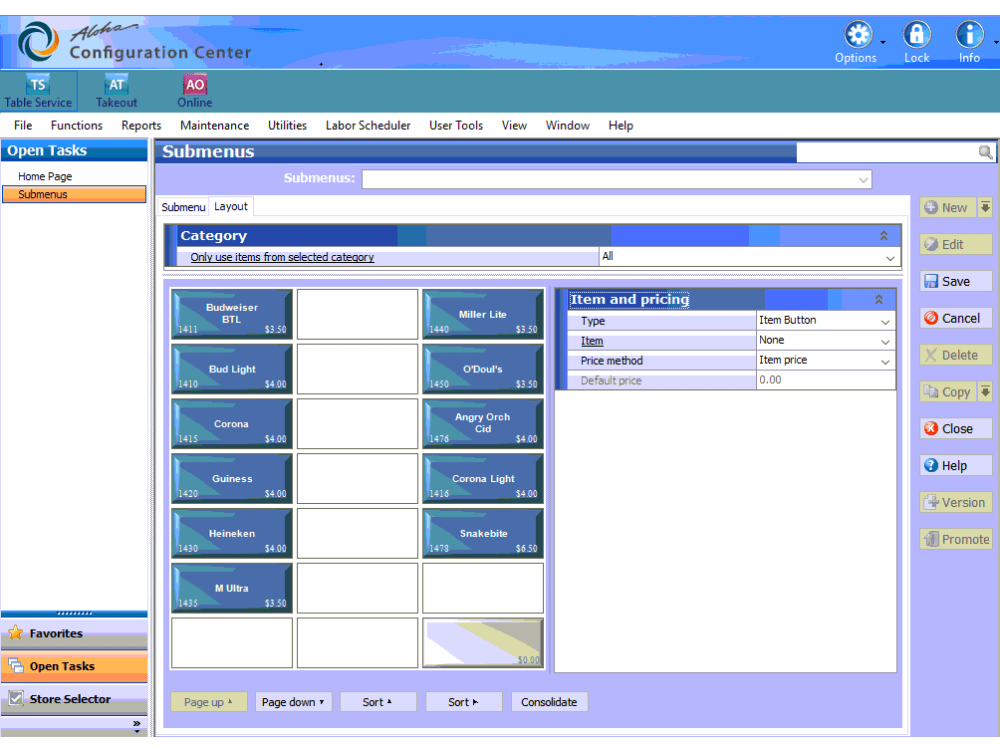Open the Store Selector panel
This screenshot has height=750, width=1000.
point(74,699)
